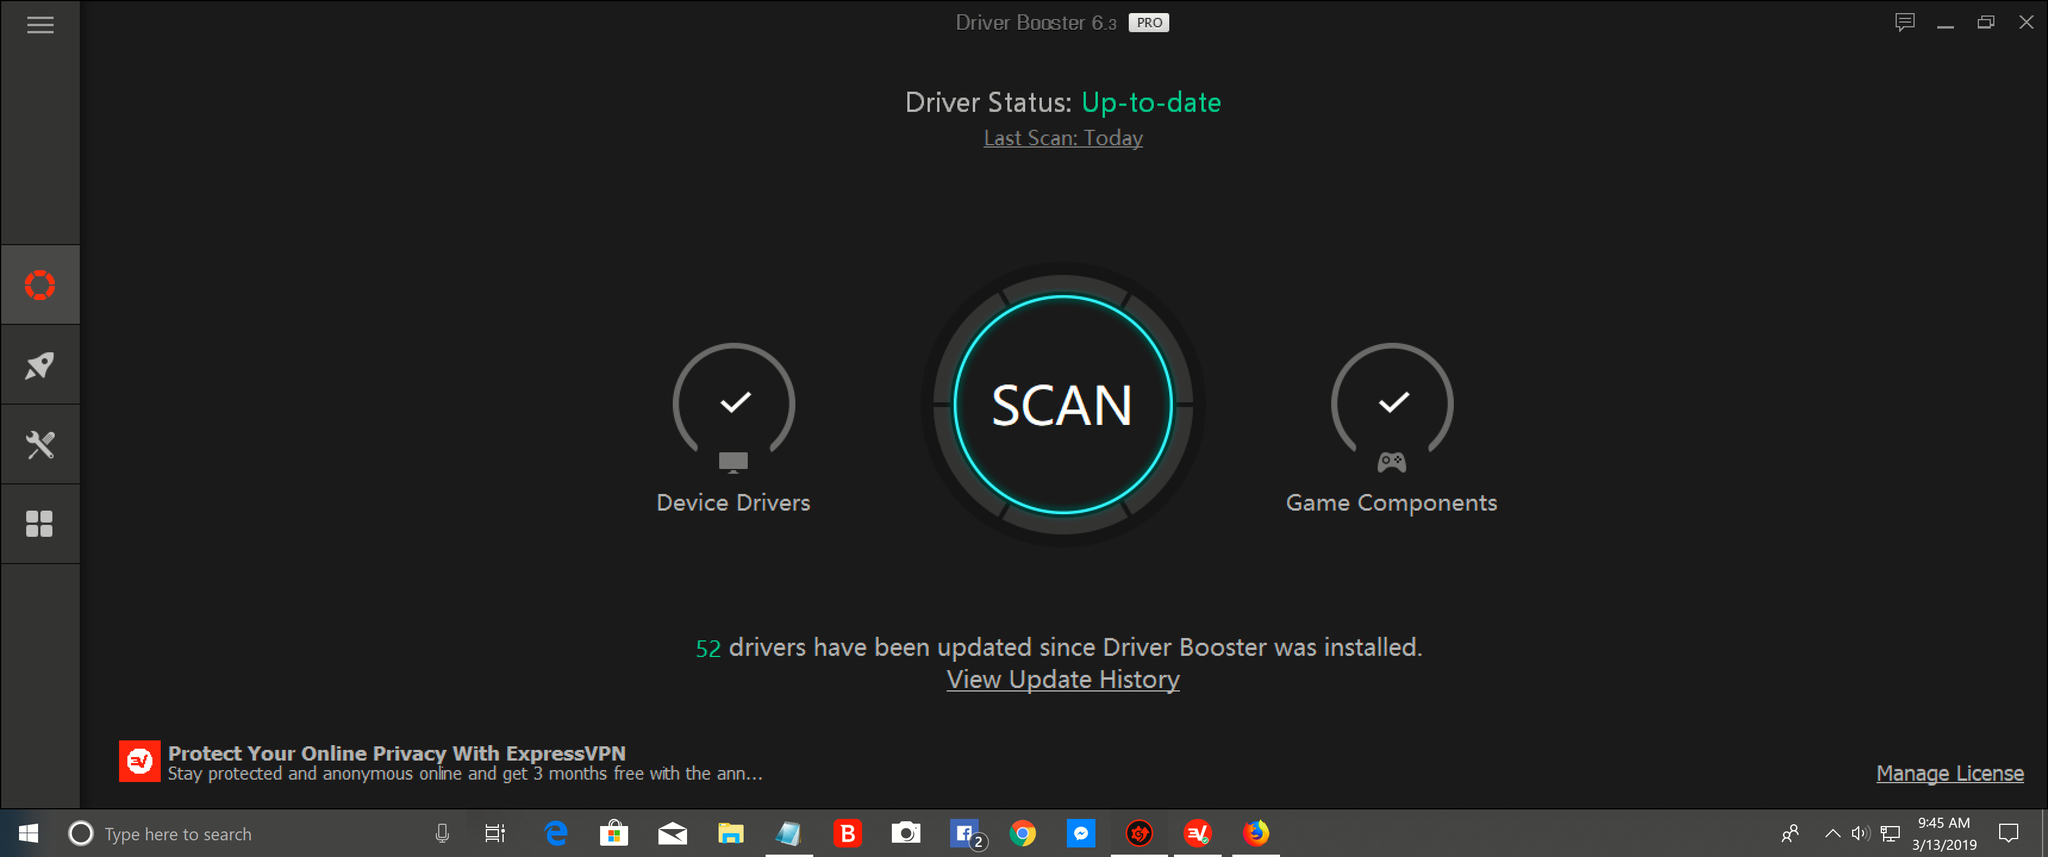Open the Last Scan: Today link
This screenshot has width=2048, height=857.
click(x=1063, y=138)
